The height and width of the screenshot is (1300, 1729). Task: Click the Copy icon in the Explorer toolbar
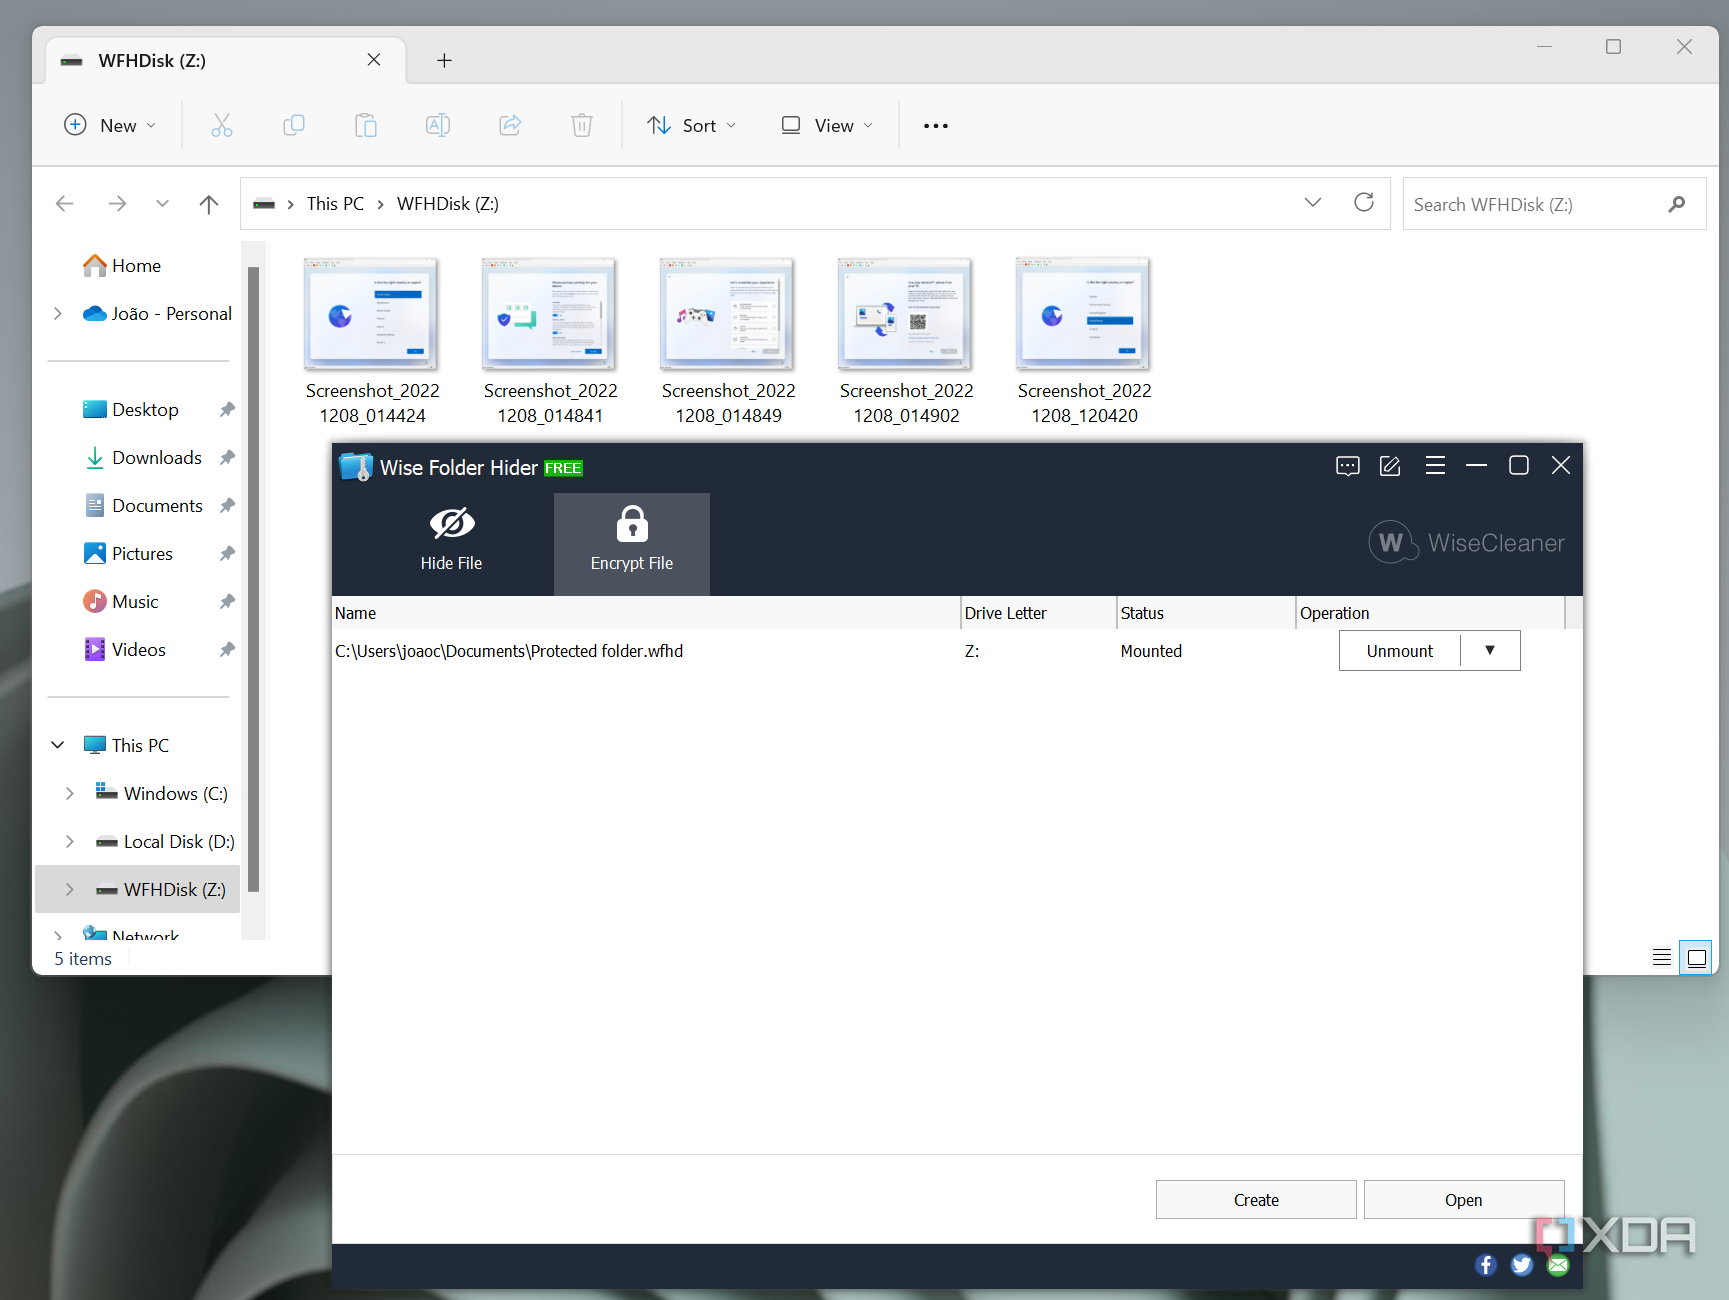coord(294,125)
